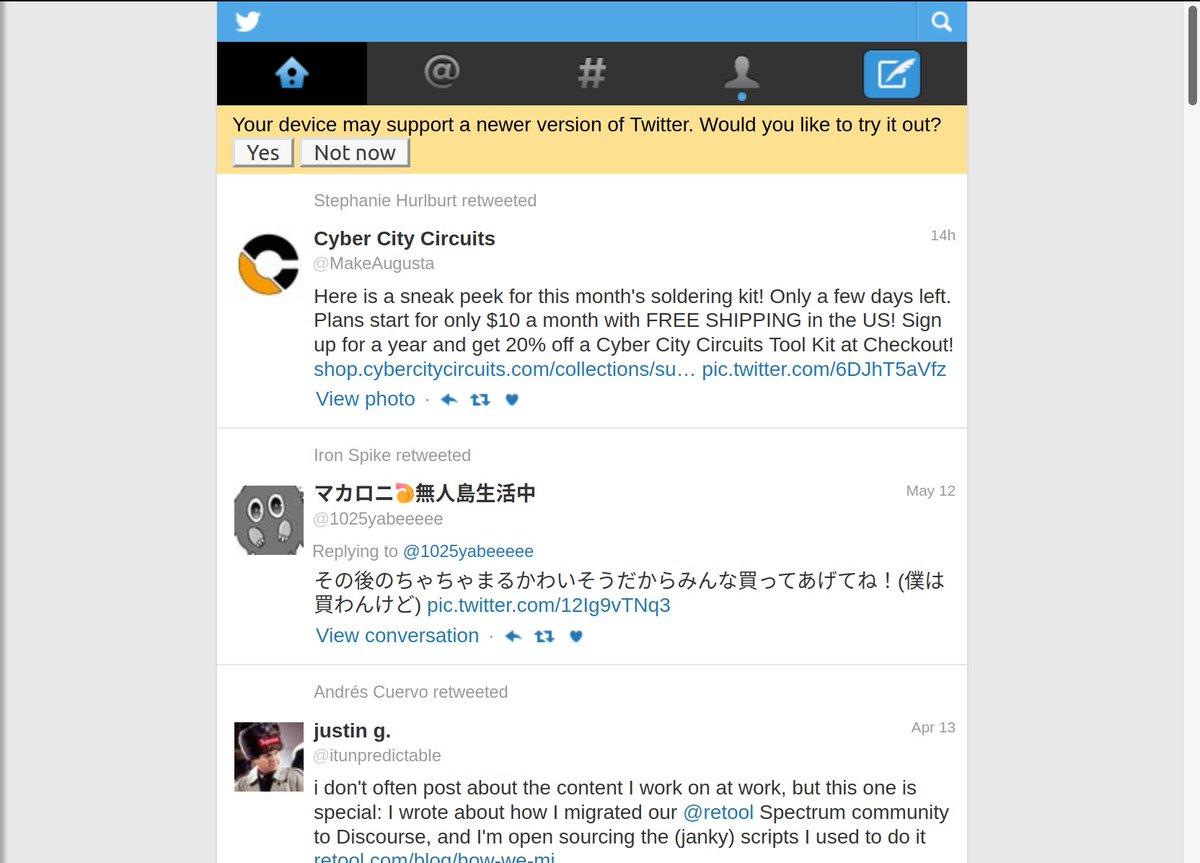
Task: Open @1025yabeeeee handle under the display name
Action: [378, 519]
